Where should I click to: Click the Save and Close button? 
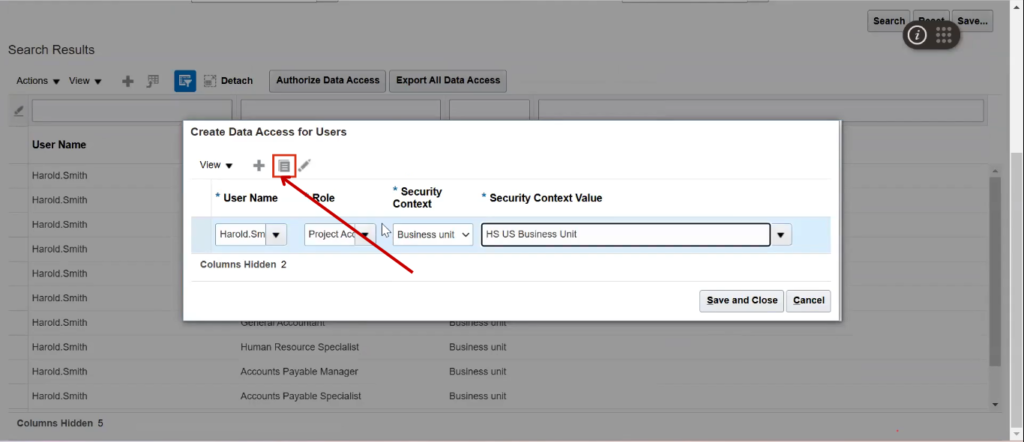pyautogui.click(x=741, y=300)
